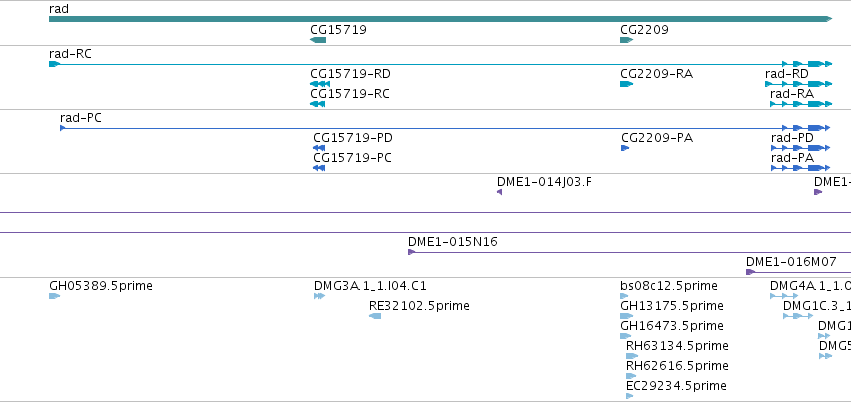Select the rad-RD transcript feature
This screenshot has width=851, height=402.
coord(798,84)
